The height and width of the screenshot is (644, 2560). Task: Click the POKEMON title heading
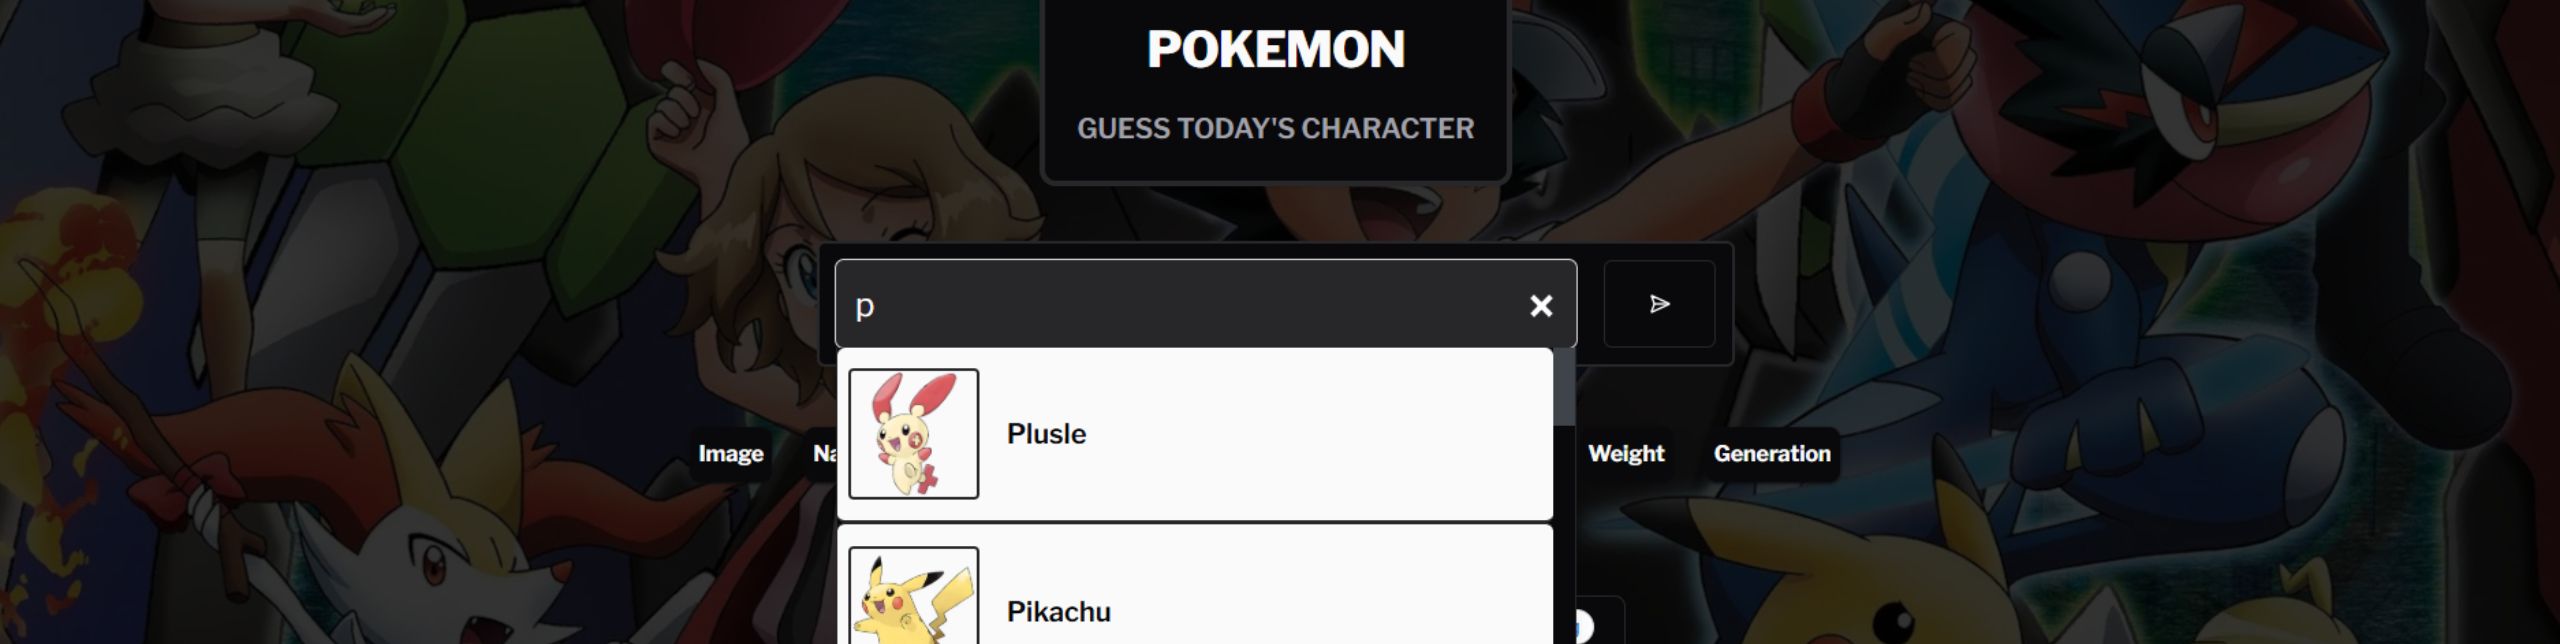(1275, 49)
